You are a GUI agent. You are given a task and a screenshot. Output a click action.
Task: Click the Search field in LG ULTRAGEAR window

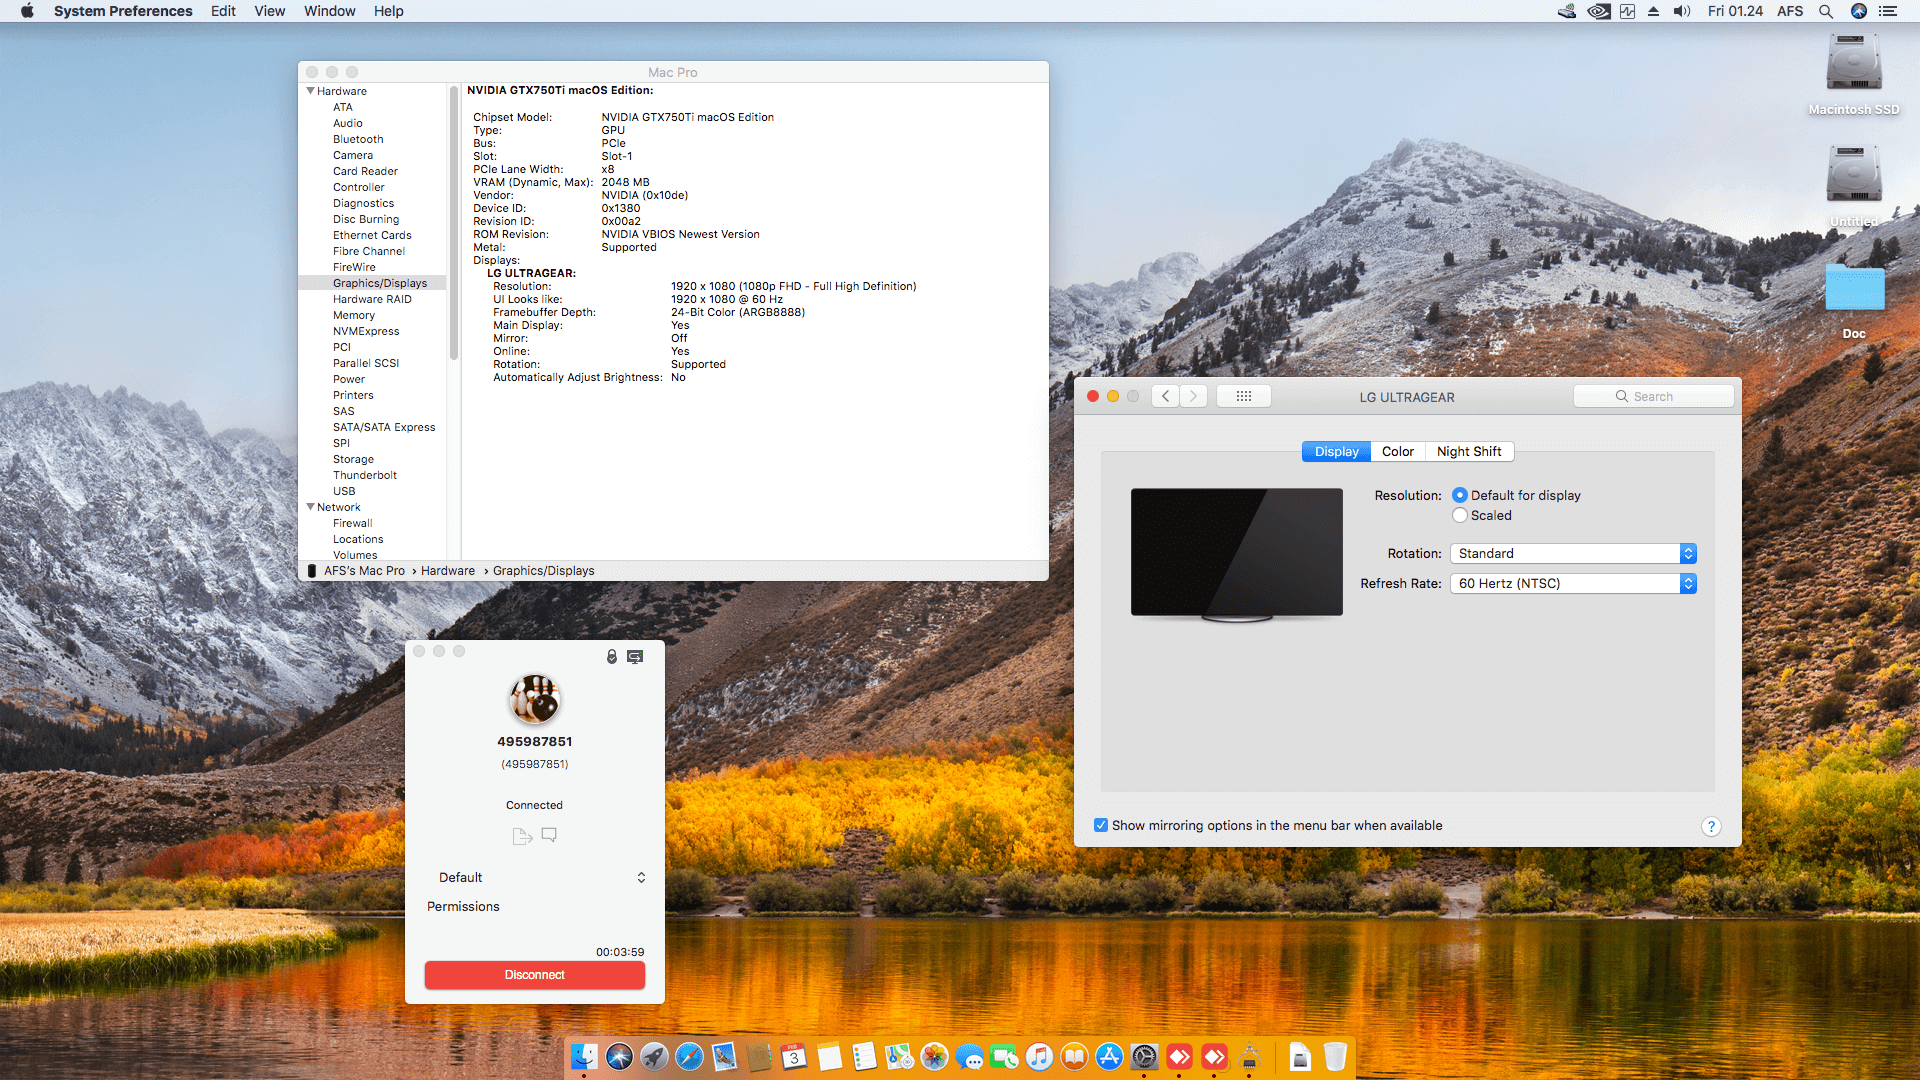pos(1654,397)
